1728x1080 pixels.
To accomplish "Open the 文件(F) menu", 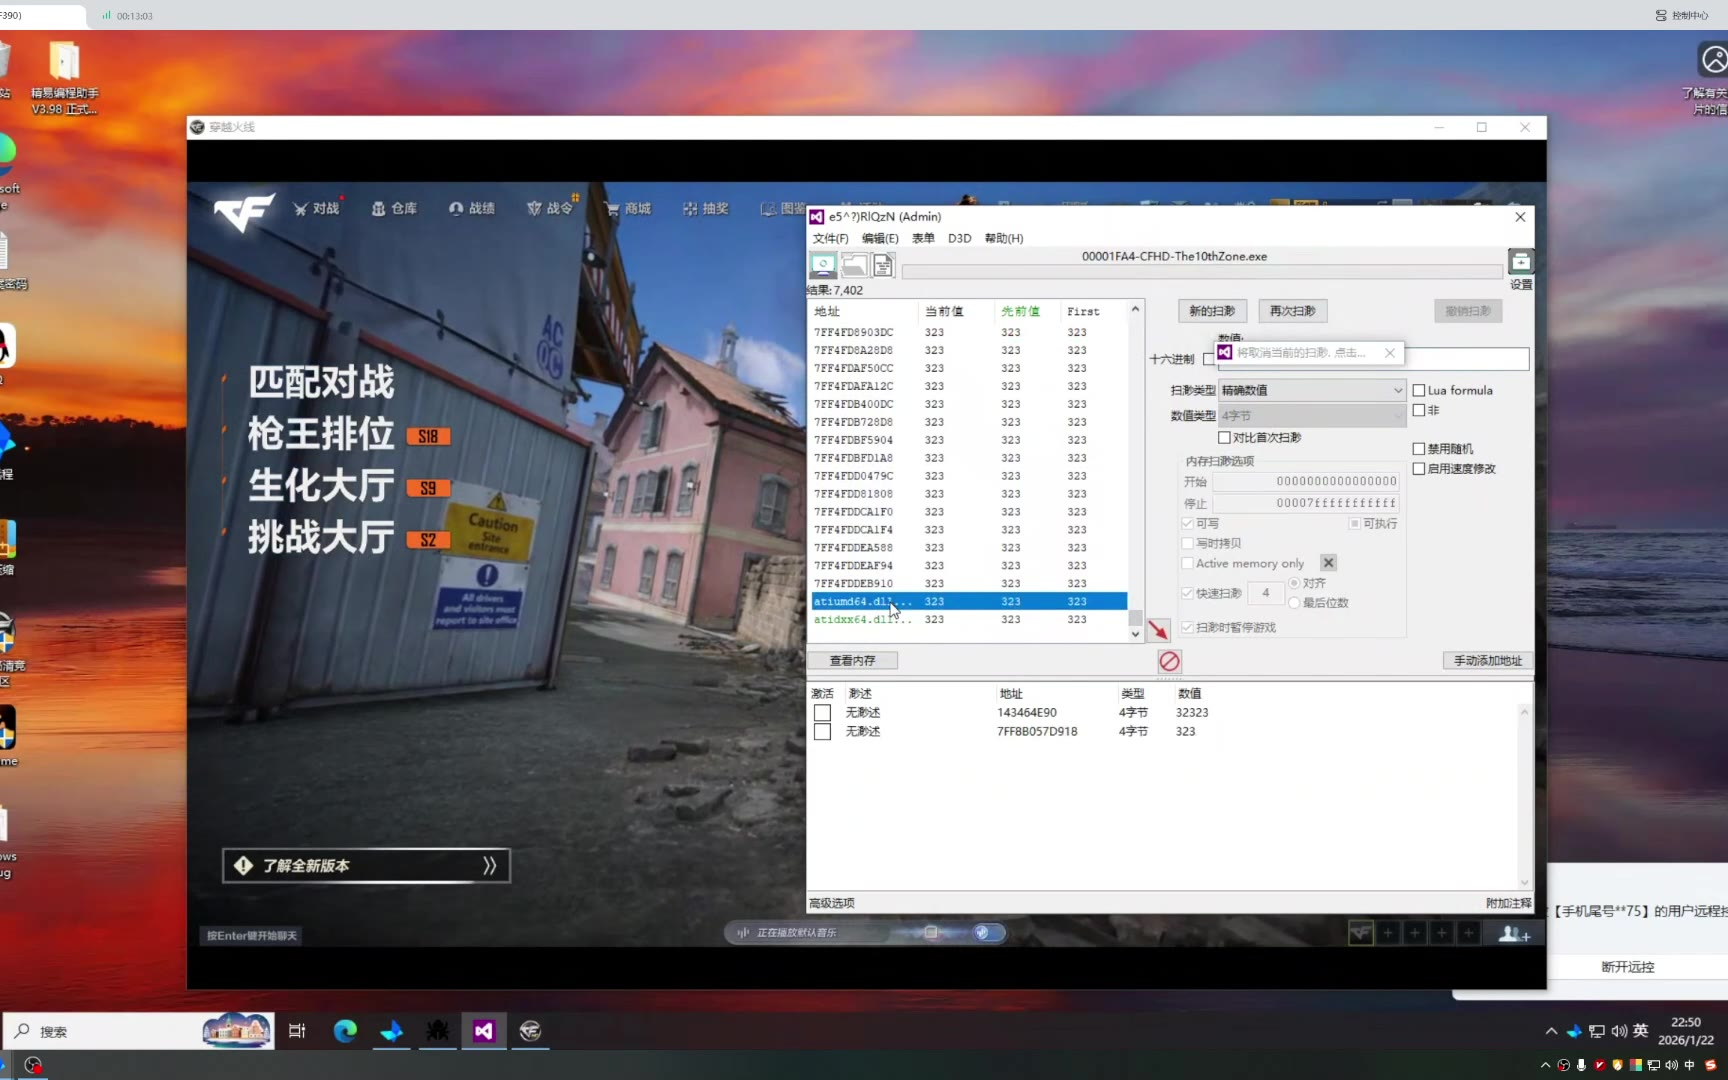I will click(x=830, y=238).
